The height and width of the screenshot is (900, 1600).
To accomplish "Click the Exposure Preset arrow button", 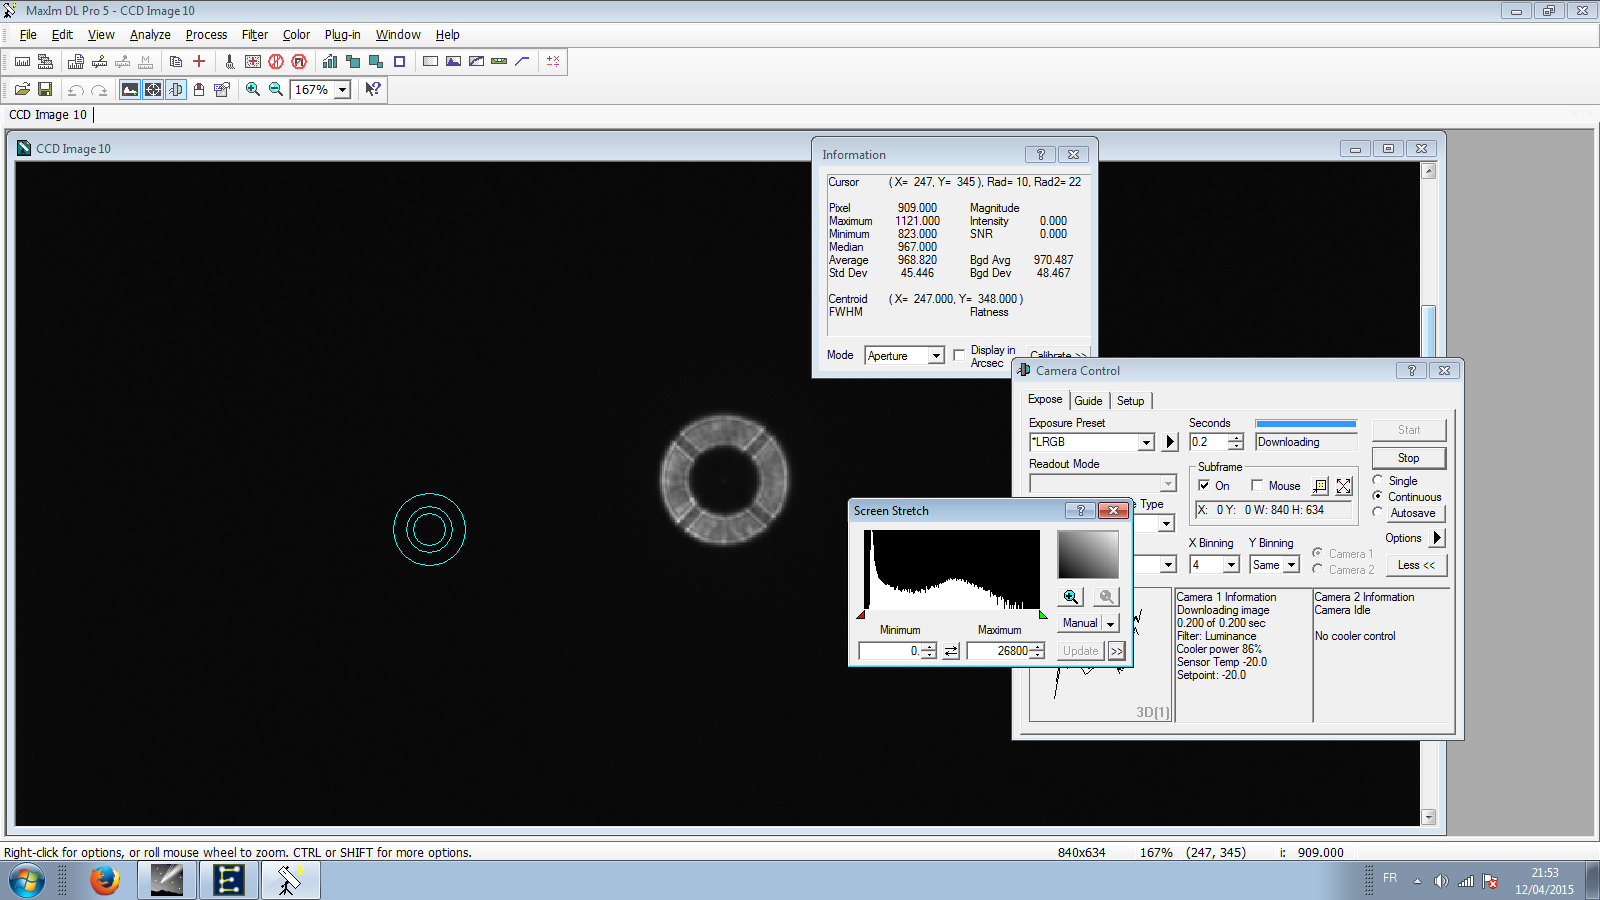I will tap(1170, 442).
